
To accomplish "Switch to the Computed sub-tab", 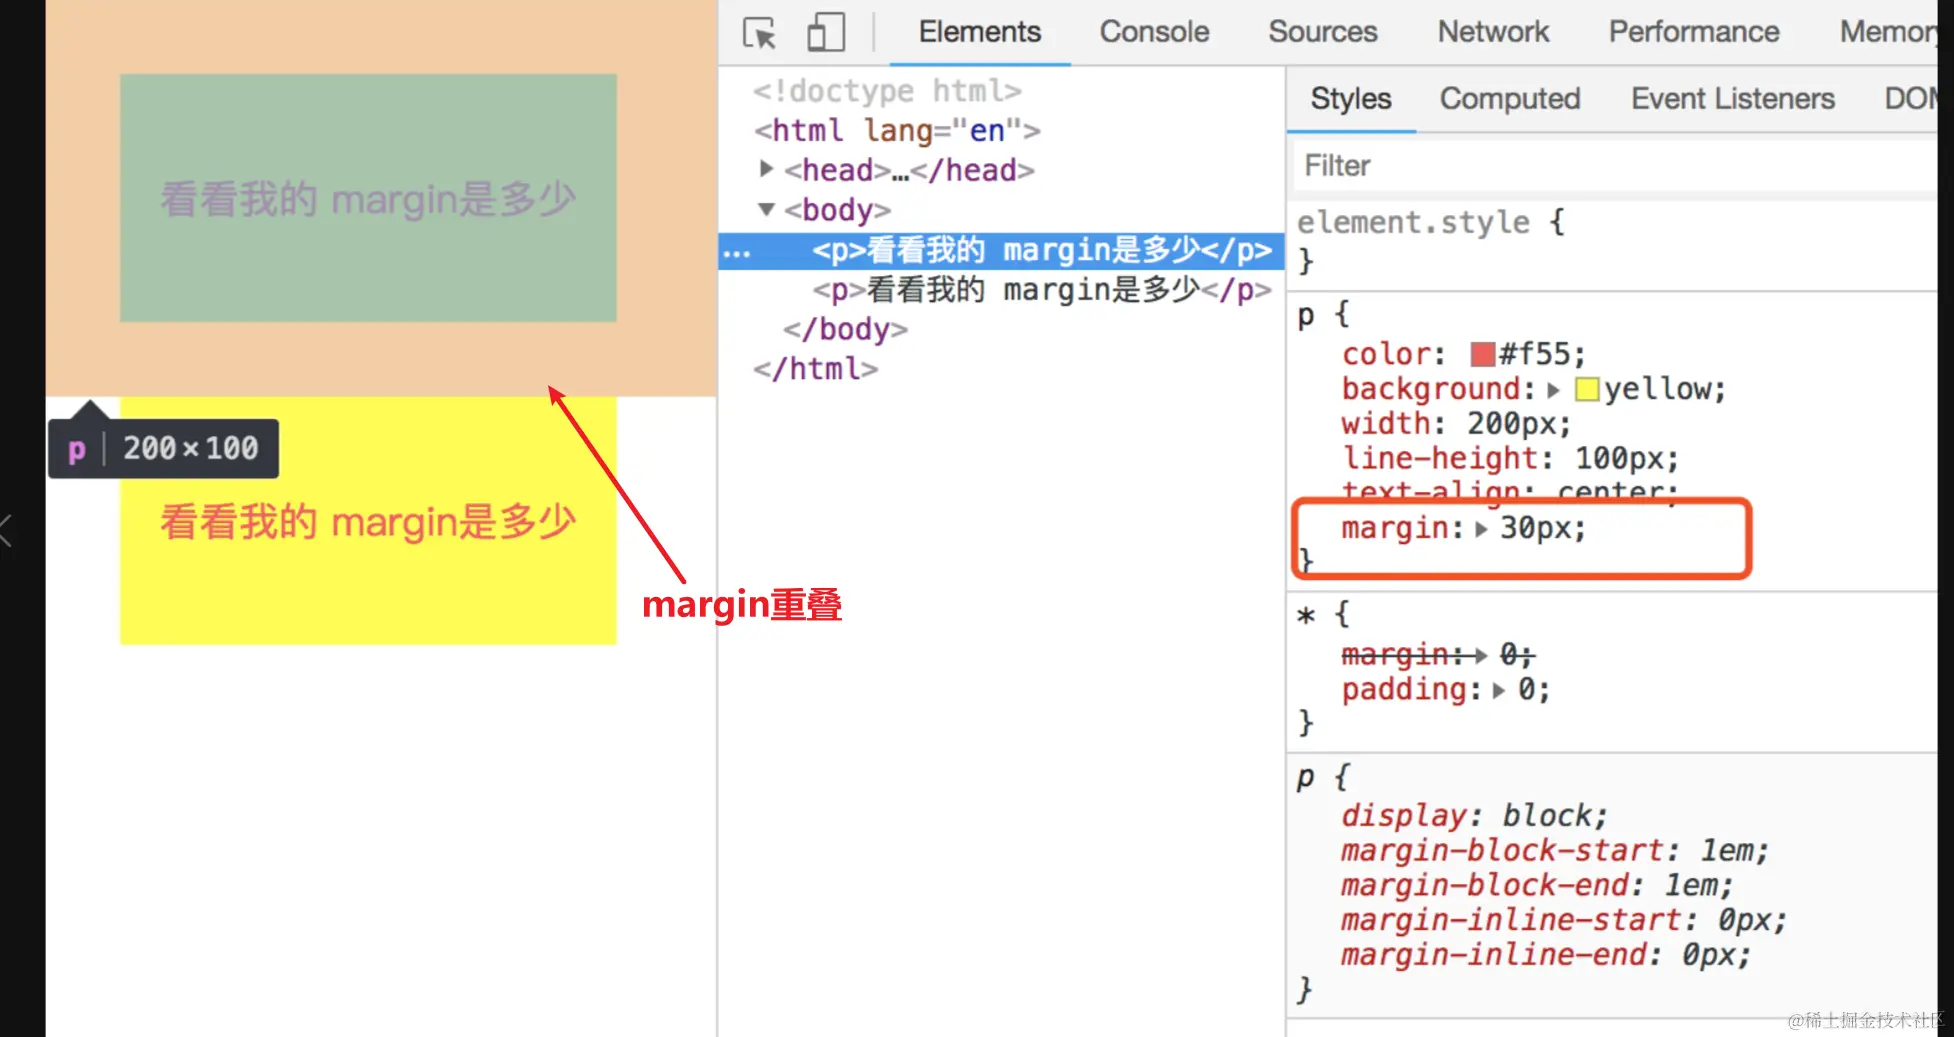I will (x=1510, y=99).
